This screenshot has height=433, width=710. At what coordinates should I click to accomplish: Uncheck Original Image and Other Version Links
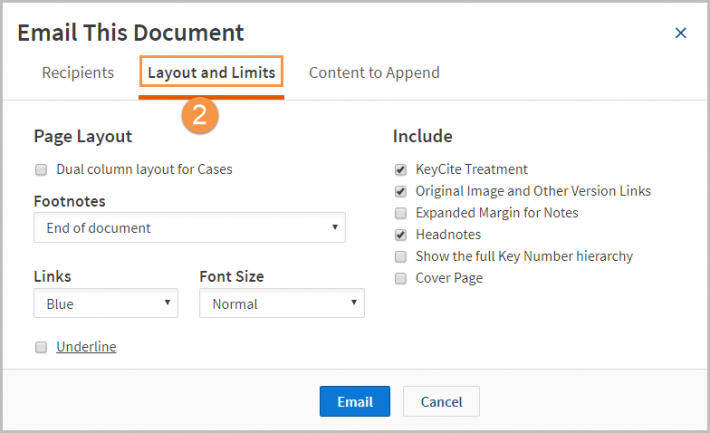[400, 192]
